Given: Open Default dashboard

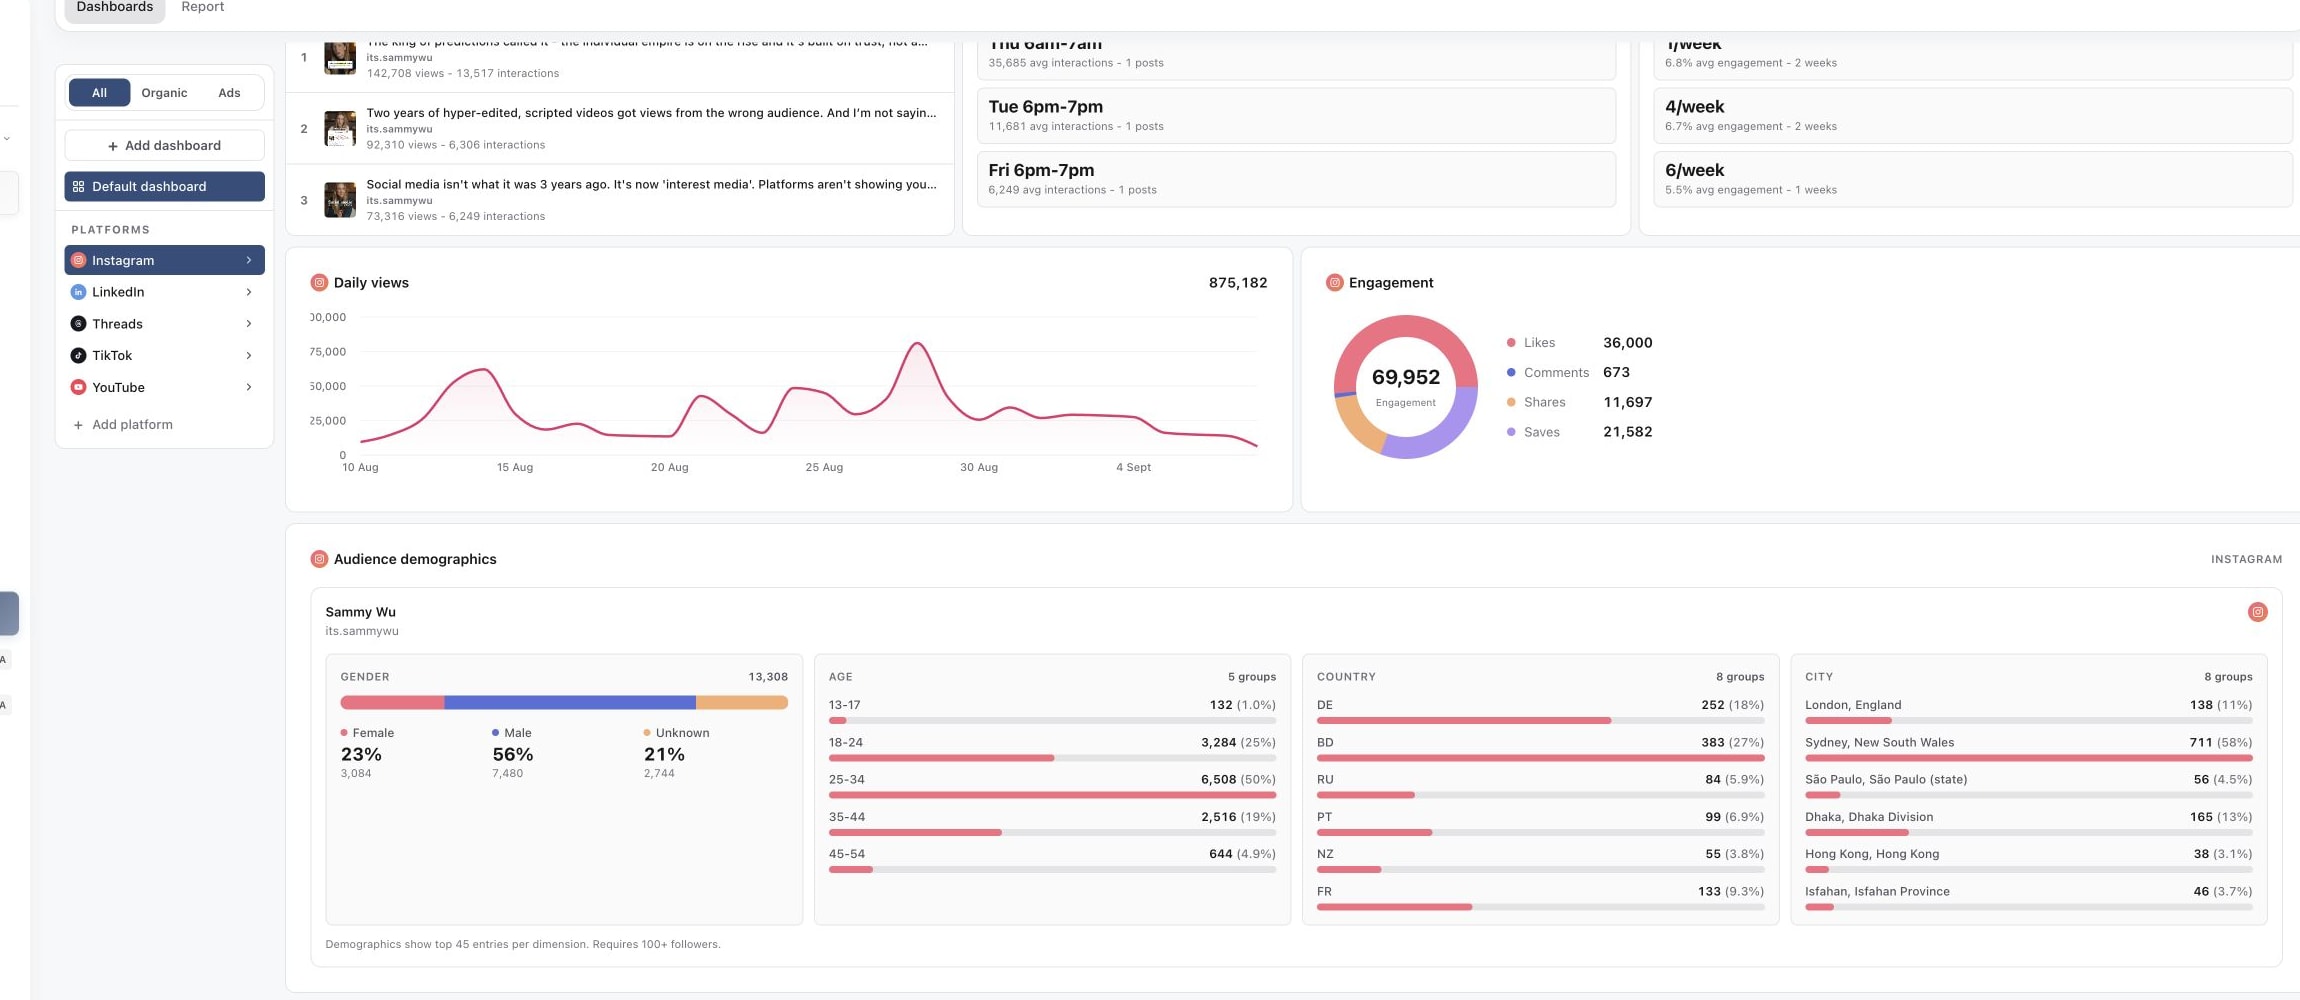Looking at the screenshot, I should click(x=165, y=187).
